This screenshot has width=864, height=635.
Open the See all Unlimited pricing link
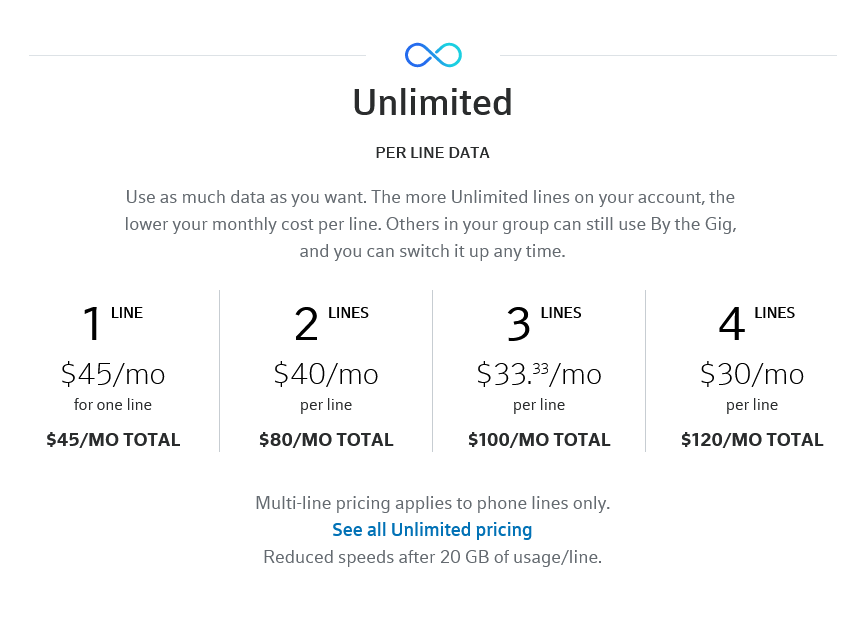[x=432, y=529]
